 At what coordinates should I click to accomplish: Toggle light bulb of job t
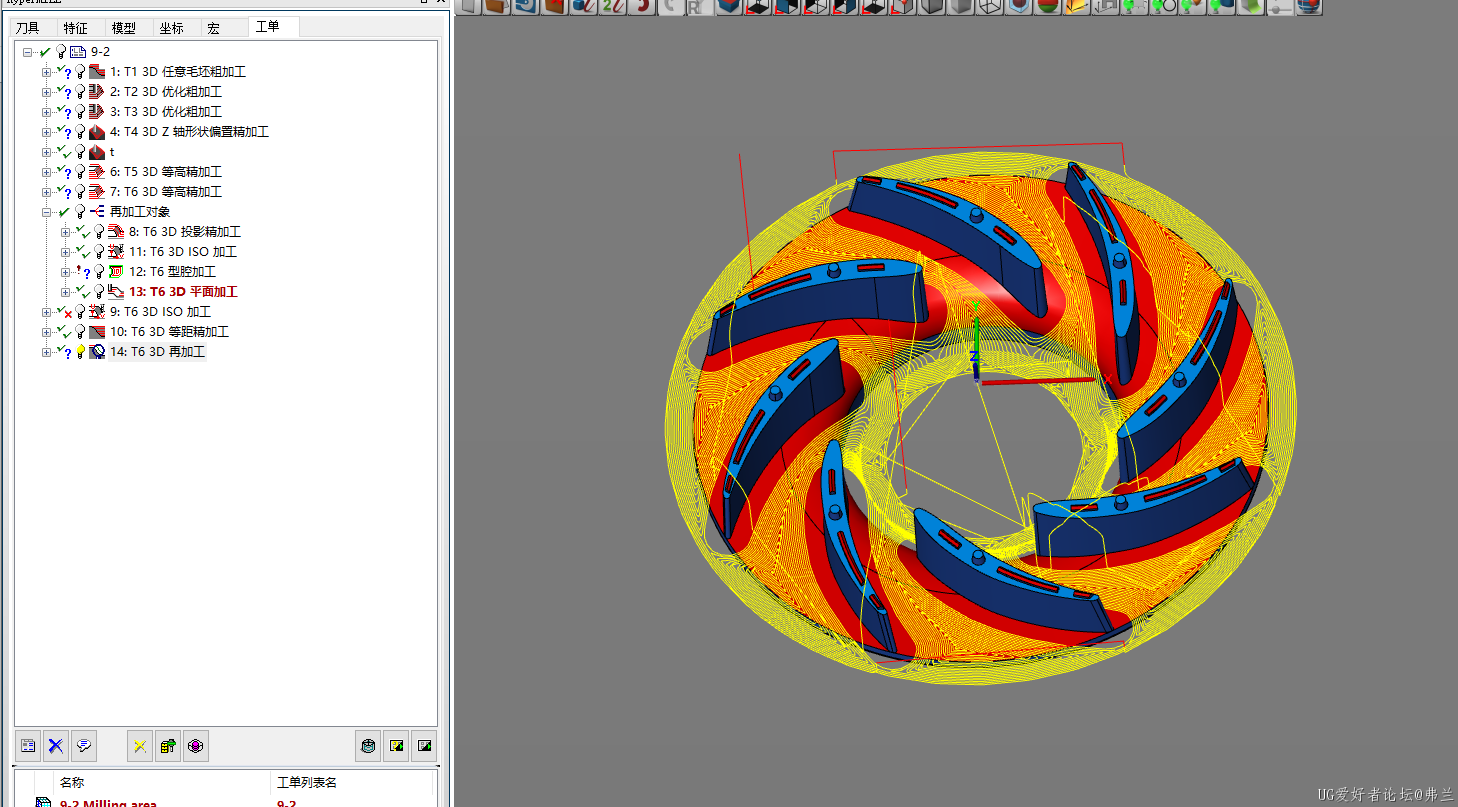point(80,152)
